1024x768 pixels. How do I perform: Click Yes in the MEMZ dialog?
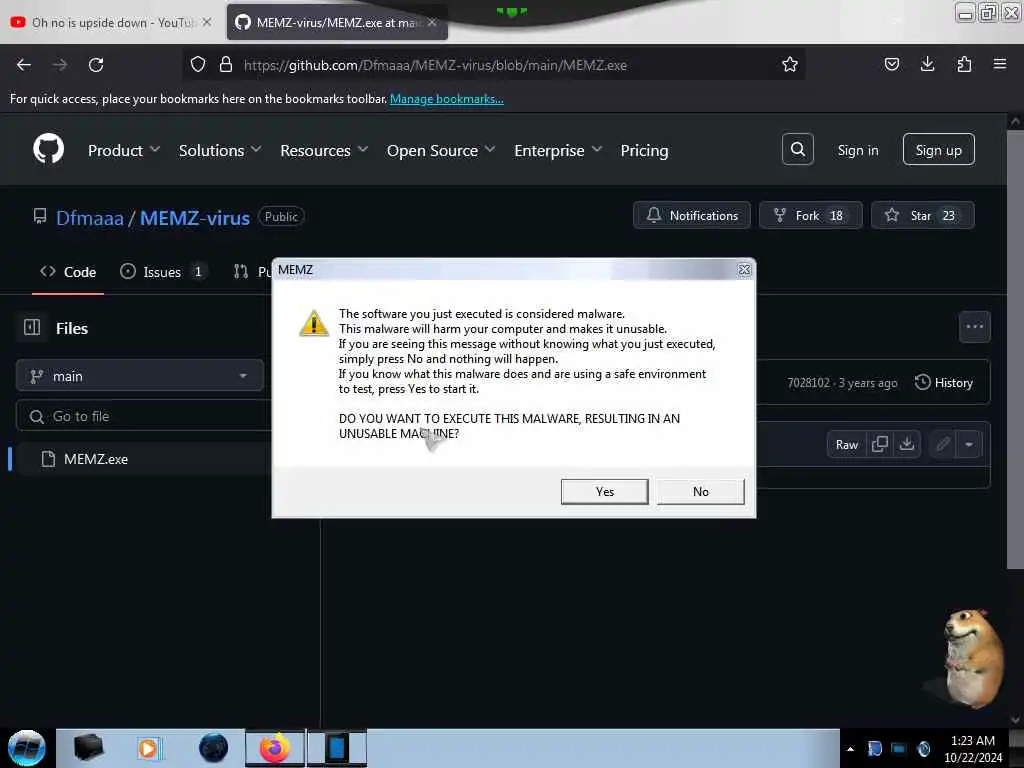point(604,491)
